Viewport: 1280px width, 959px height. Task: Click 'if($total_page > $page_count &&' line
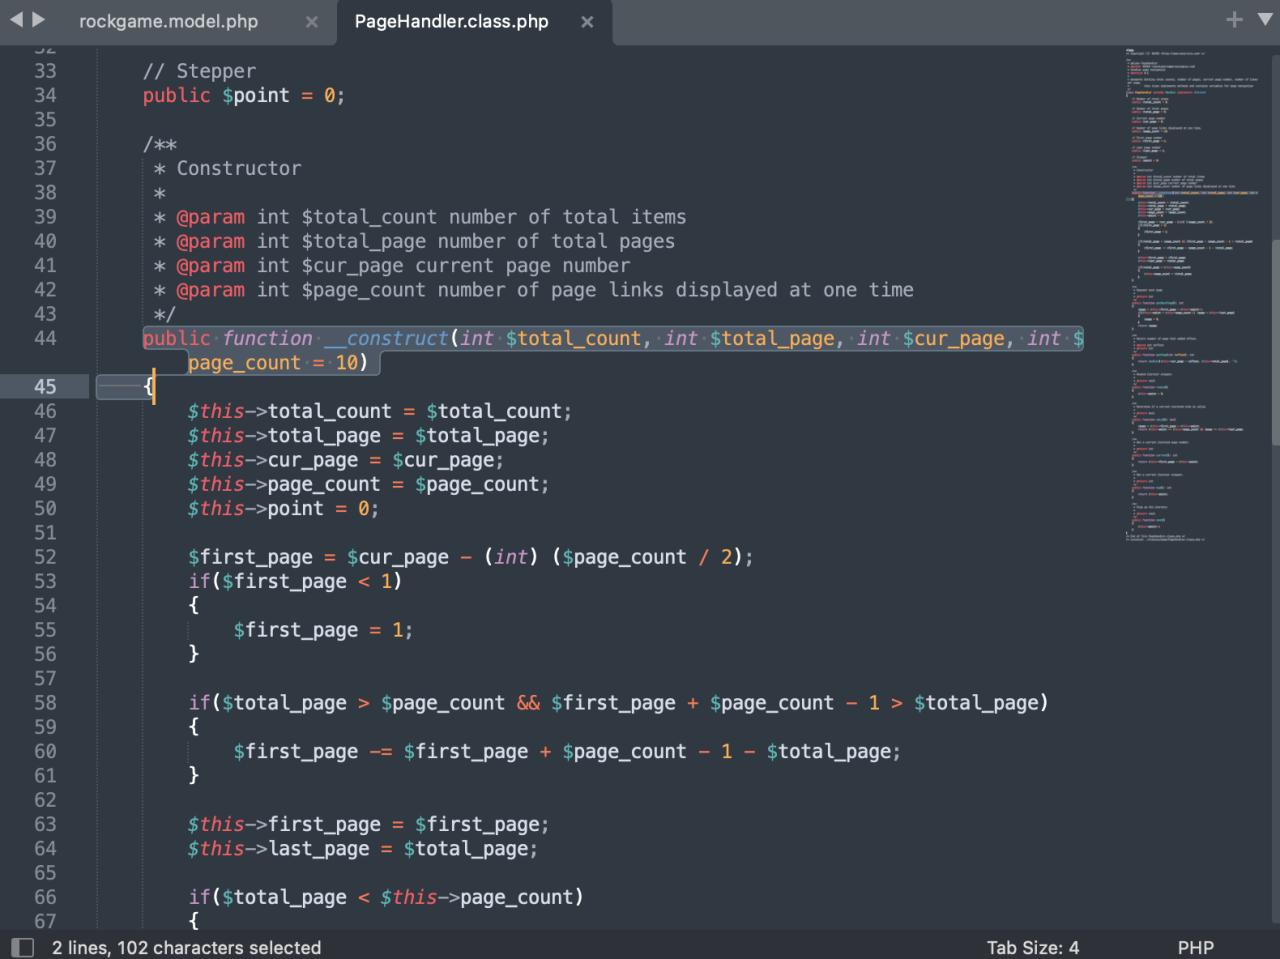(x=619, y=702)
